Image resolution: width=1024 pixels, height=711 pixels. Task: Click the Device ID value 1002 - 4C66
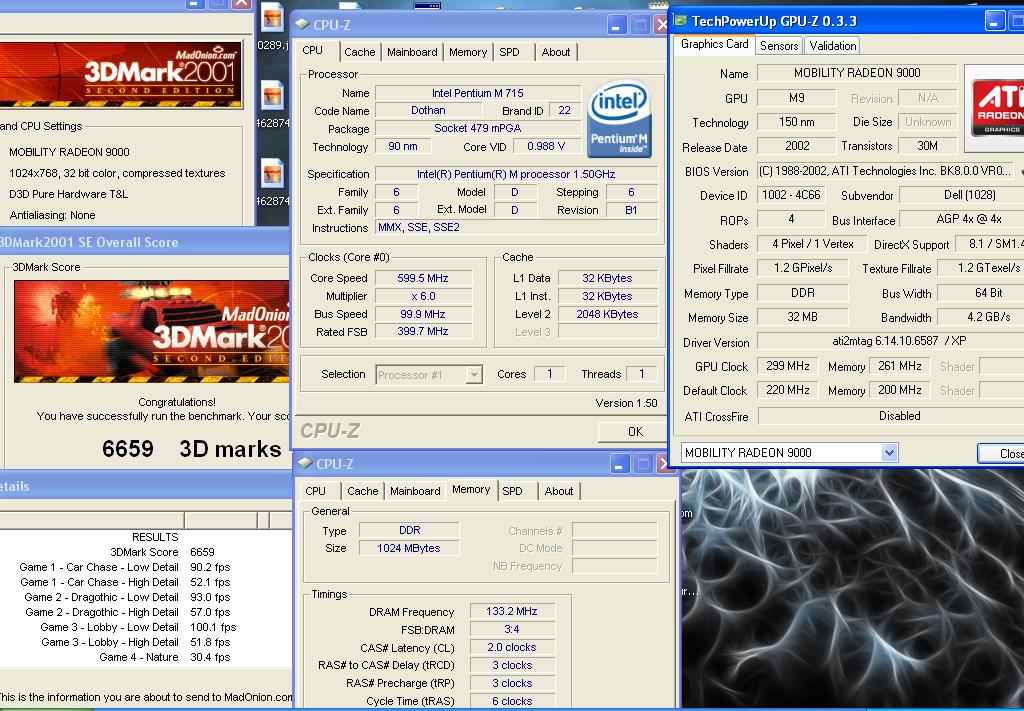792,195
